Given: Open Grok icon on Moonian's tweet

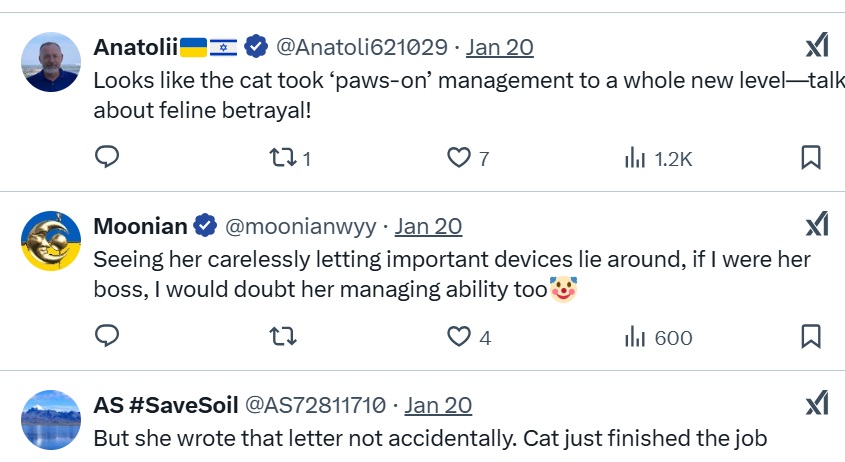Looking at the screenshot, I should click(x=817, y=224).
